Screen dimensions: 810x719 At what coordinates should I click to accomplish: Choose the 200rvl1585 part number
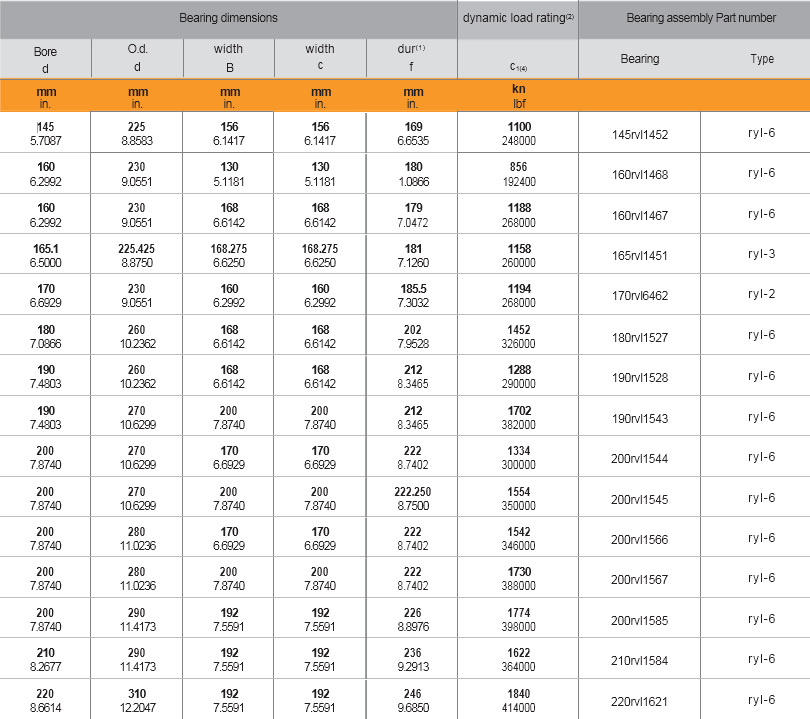tap(640, 619)
